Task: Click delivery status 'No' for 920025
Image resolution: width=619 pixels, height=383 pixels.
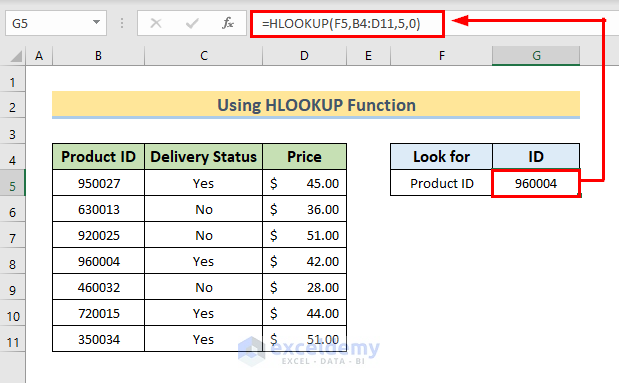Action: tap(204, 235)
